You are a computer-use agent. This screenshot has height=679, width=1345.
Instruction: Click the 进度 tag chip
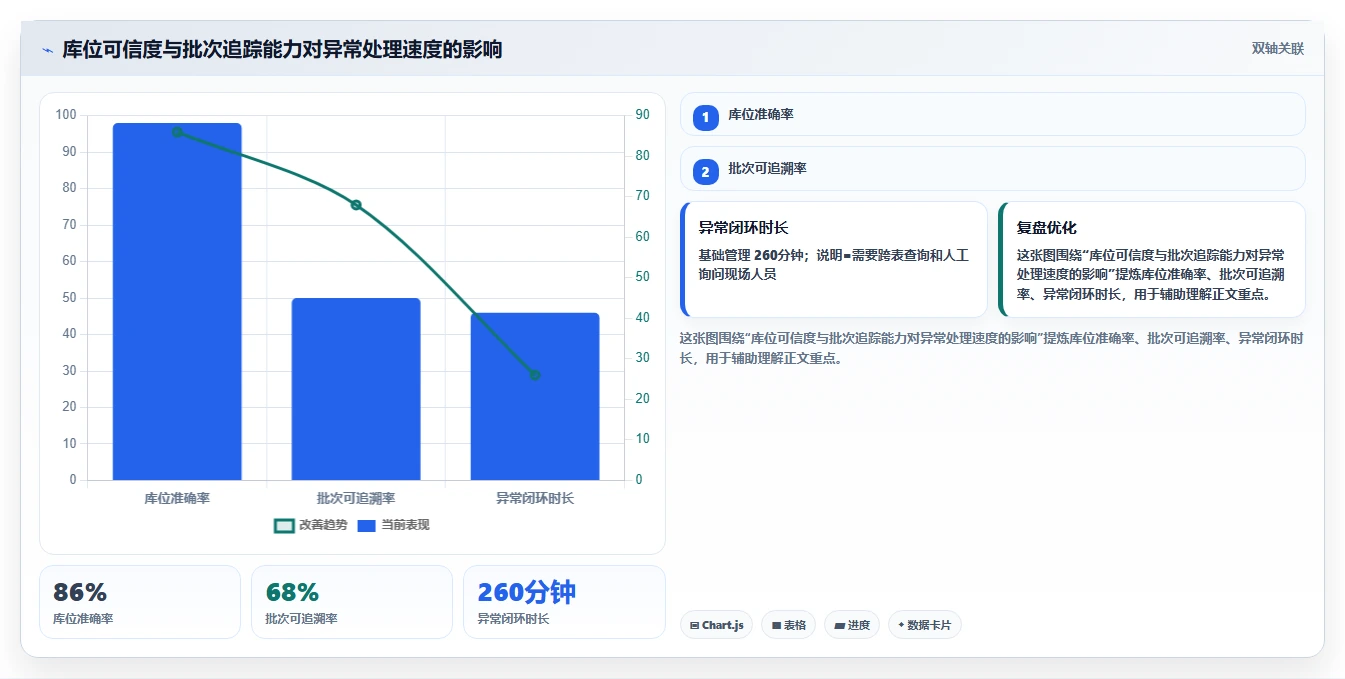852,625
